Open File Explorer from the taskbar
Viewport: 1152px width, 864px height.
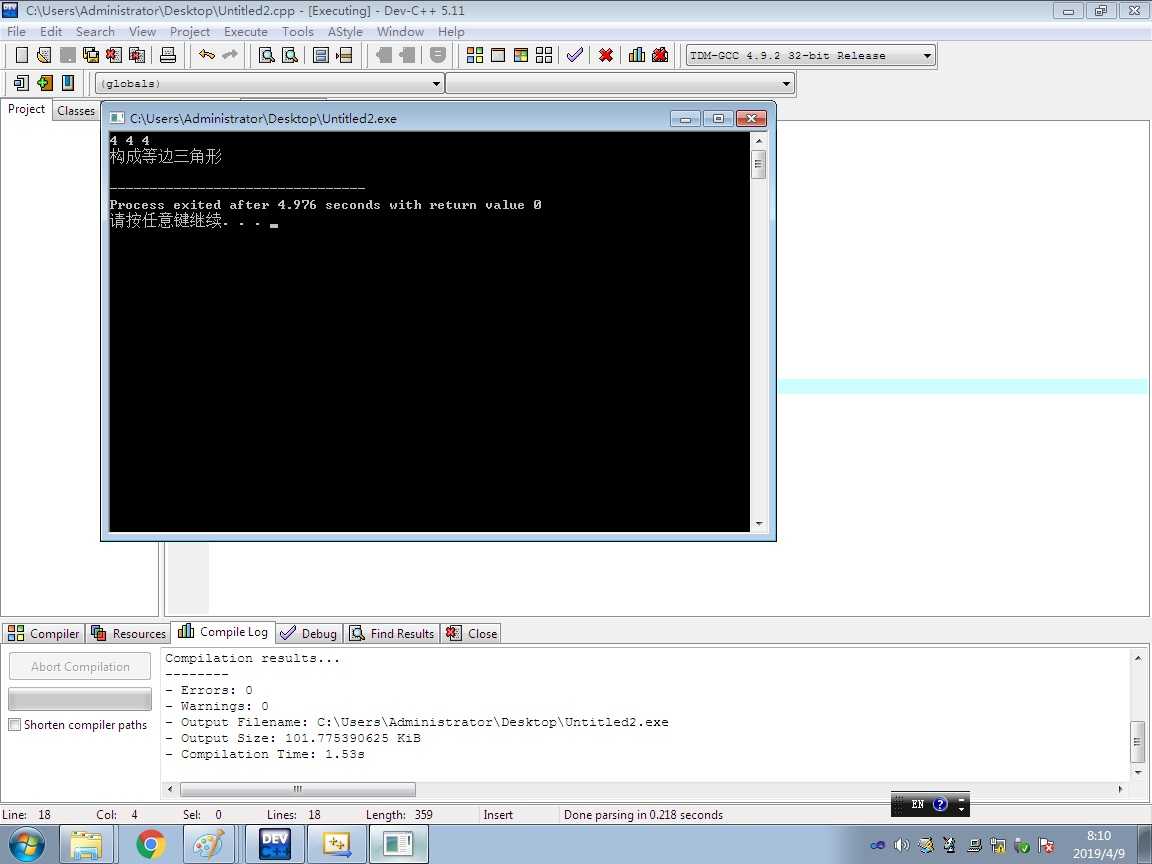86,845
